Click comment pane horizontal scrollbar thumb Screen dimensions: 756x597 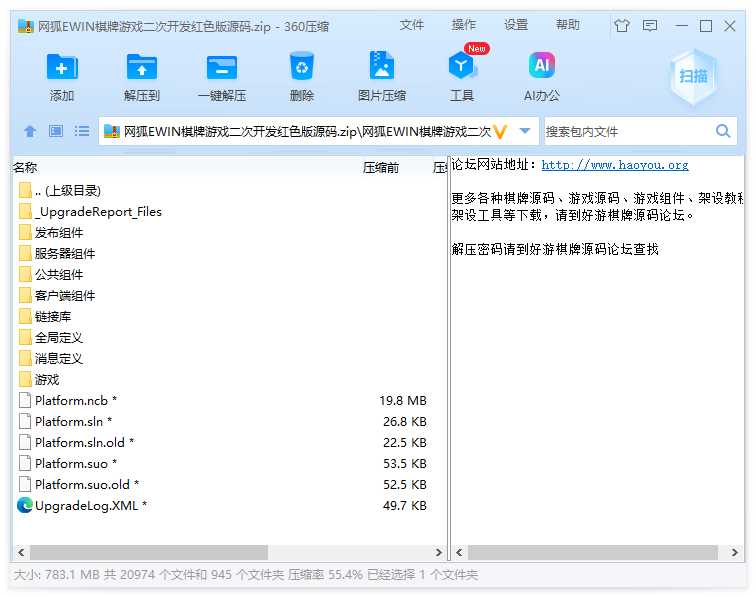593,552
